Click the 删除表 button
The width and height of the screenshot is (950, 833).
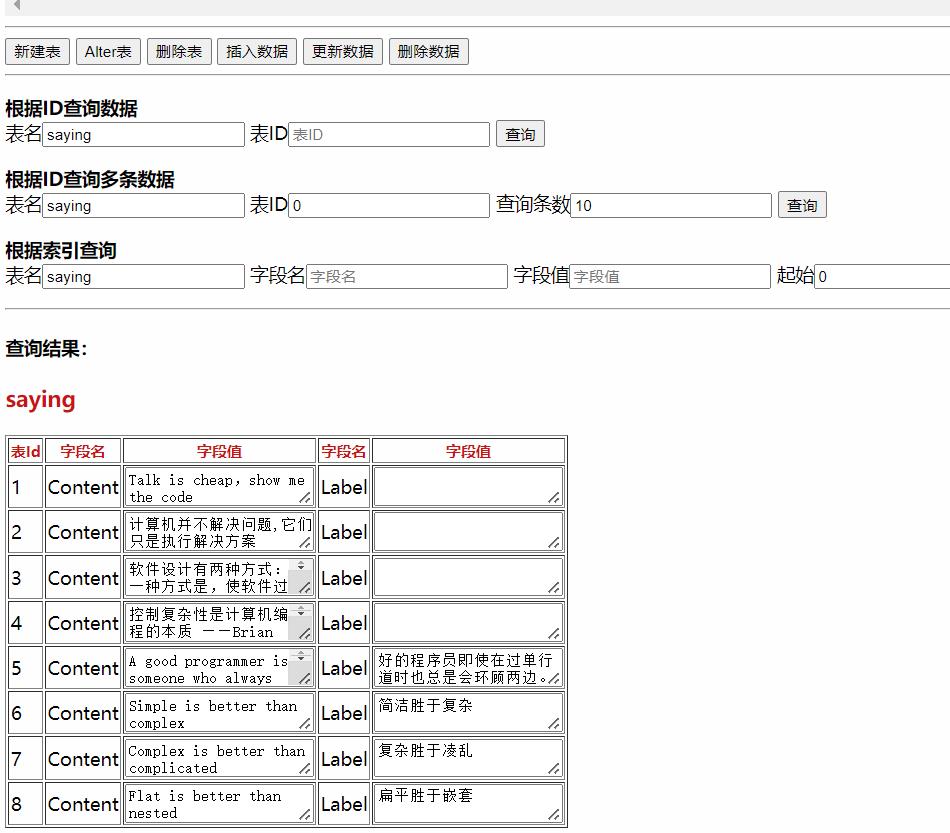click(x=179, y=52)
